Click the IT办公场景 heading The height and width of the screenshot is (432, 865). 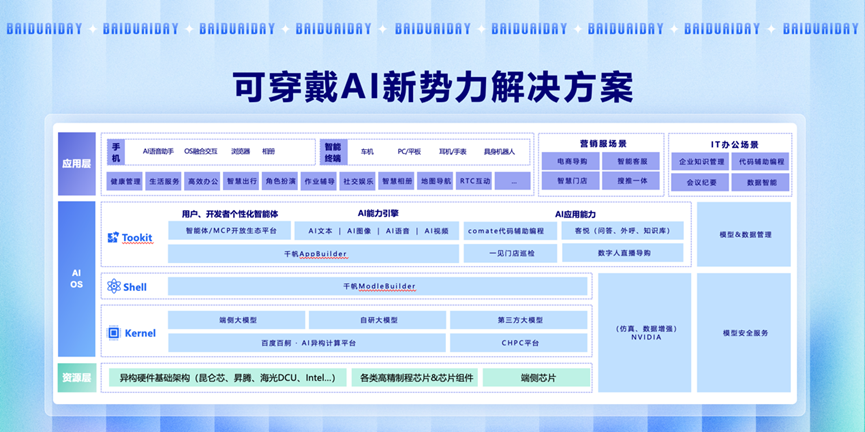tap(734, 145)
